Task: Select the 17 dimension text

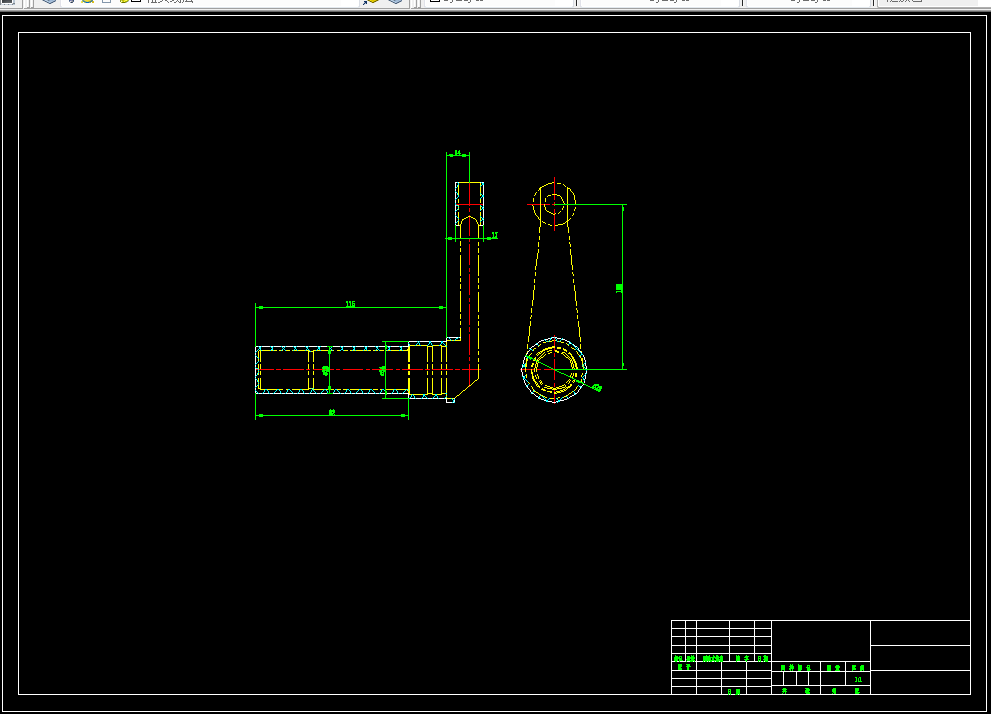Action: coord(494,235)
